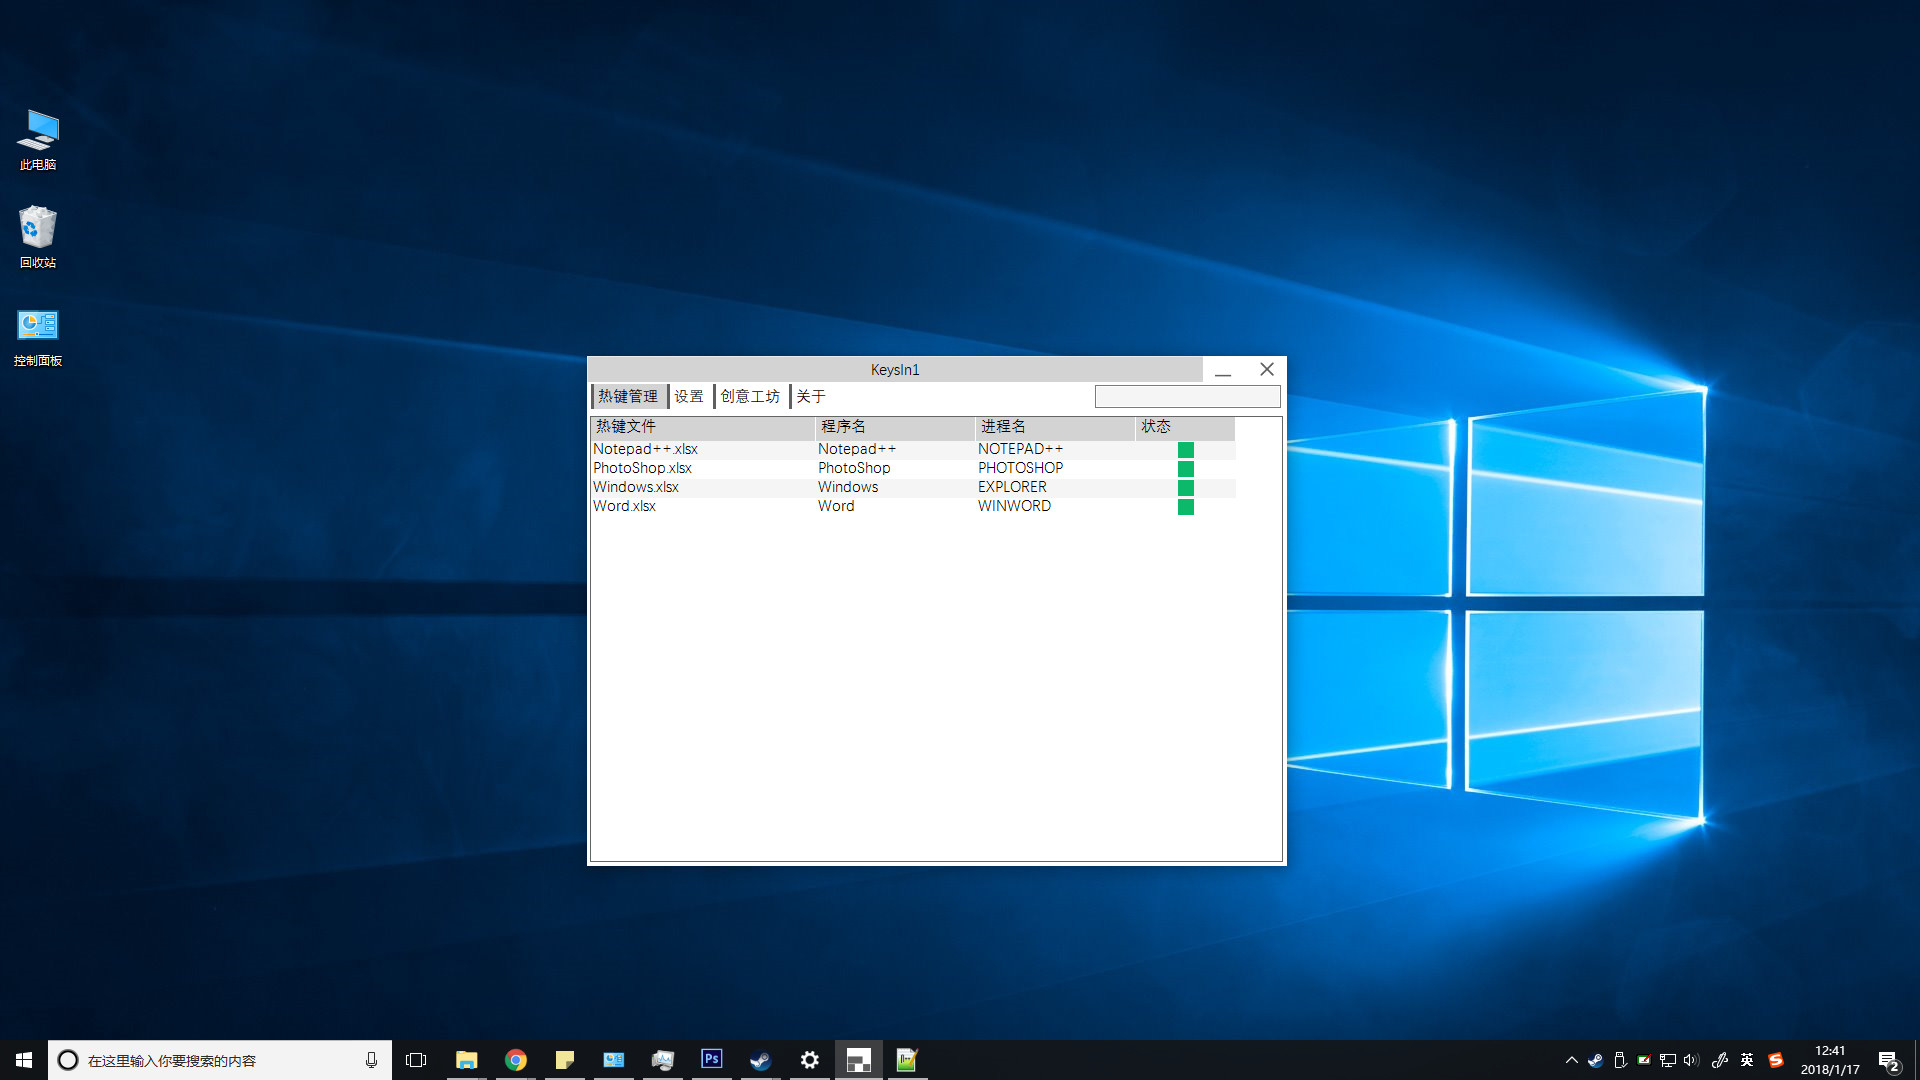Viewport: 1920px width, 1080px height.
Task: Open 此电脑 desktop icon
Action: click(37, 140)
